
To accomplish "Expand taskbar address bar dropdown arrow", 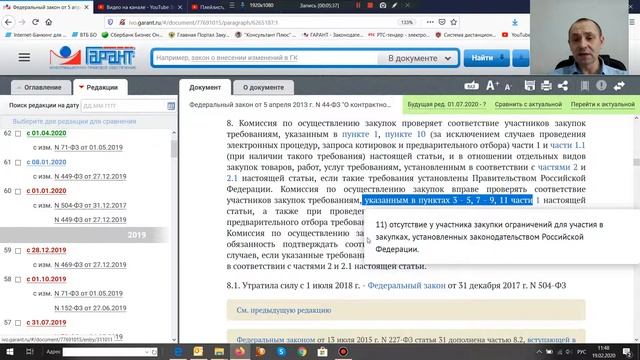I will pos(147,352).
